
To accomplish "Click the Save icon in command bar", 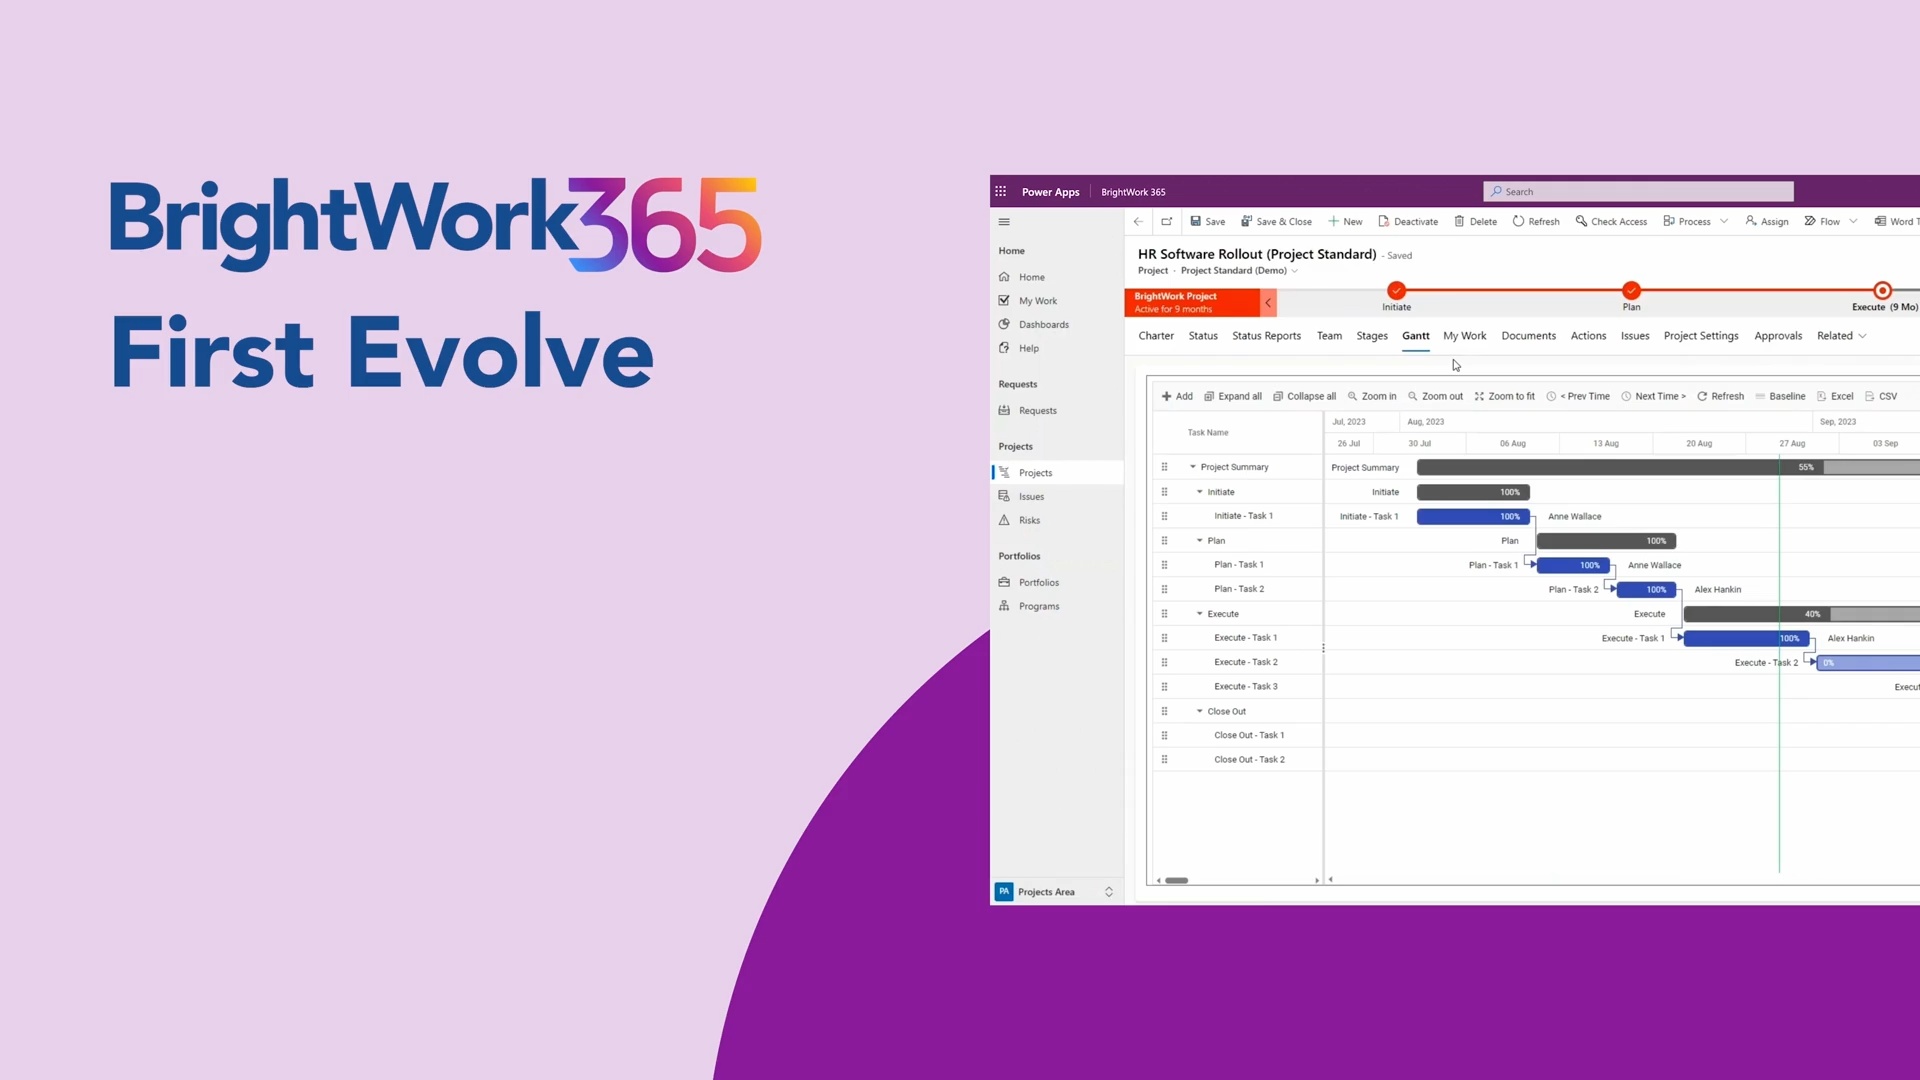I will point(1196,221).
